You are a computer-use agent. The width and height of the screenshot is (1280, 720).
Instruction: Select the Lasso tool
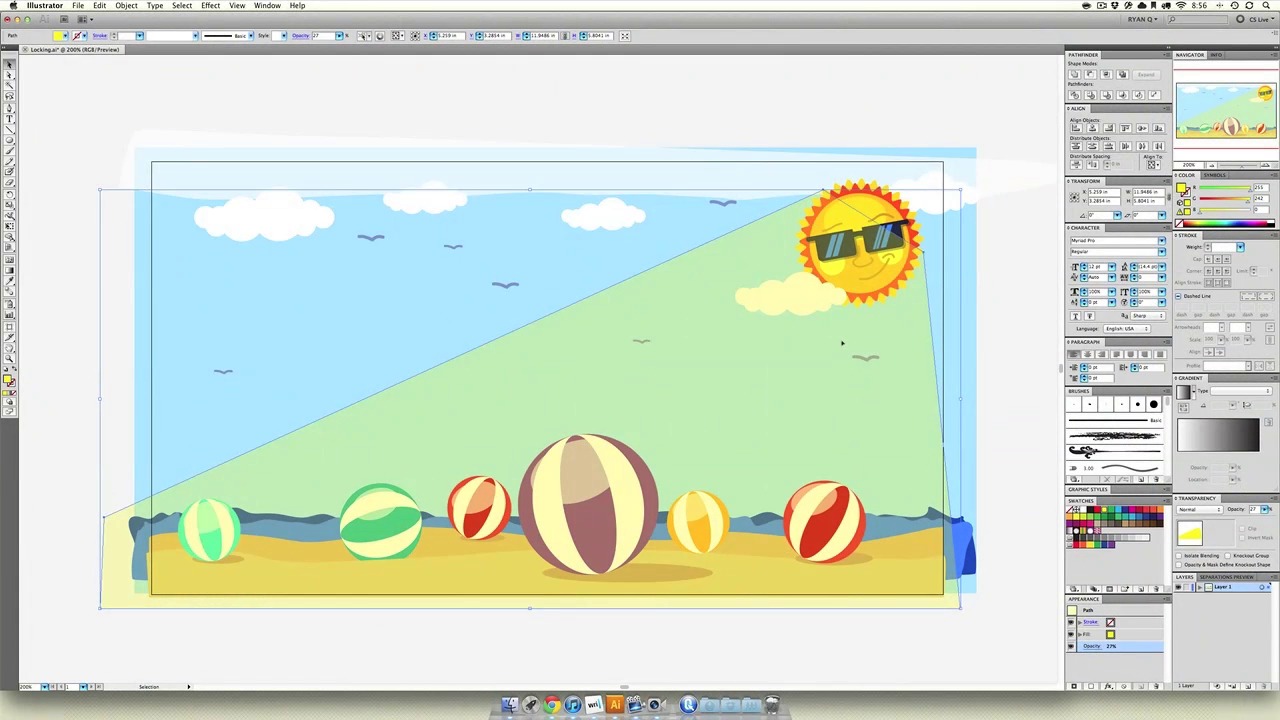[10, 95]
